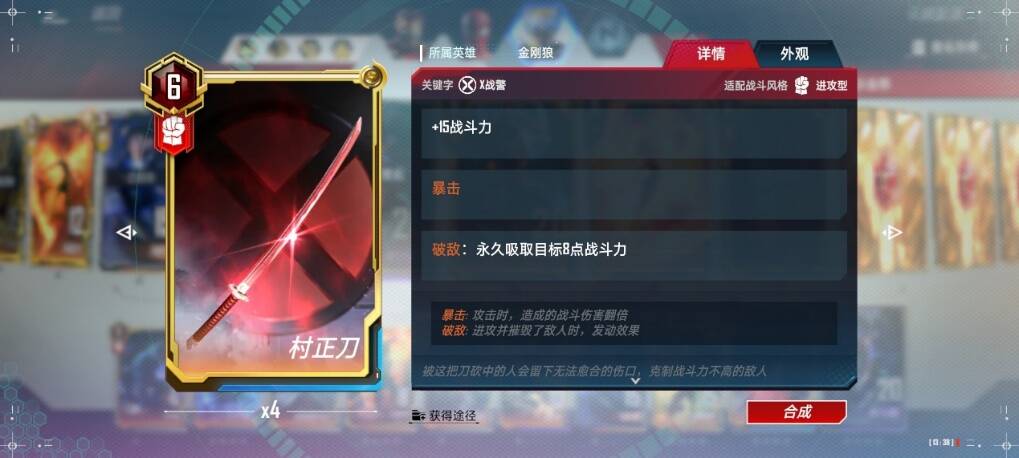
Task: Go to previous card with left arrow
Action: point(127,233)
